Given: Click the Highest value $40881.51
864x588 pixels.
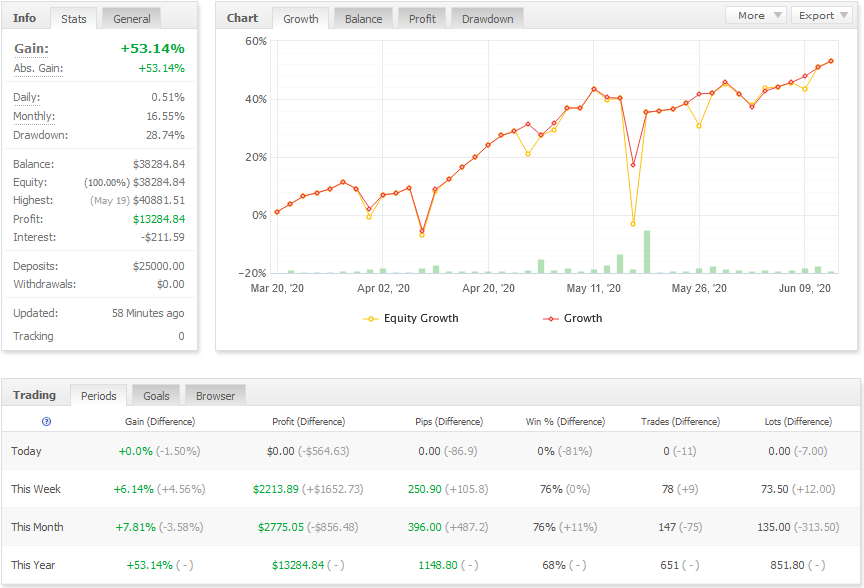Looking at the screenshot, I should pos(159,200).
